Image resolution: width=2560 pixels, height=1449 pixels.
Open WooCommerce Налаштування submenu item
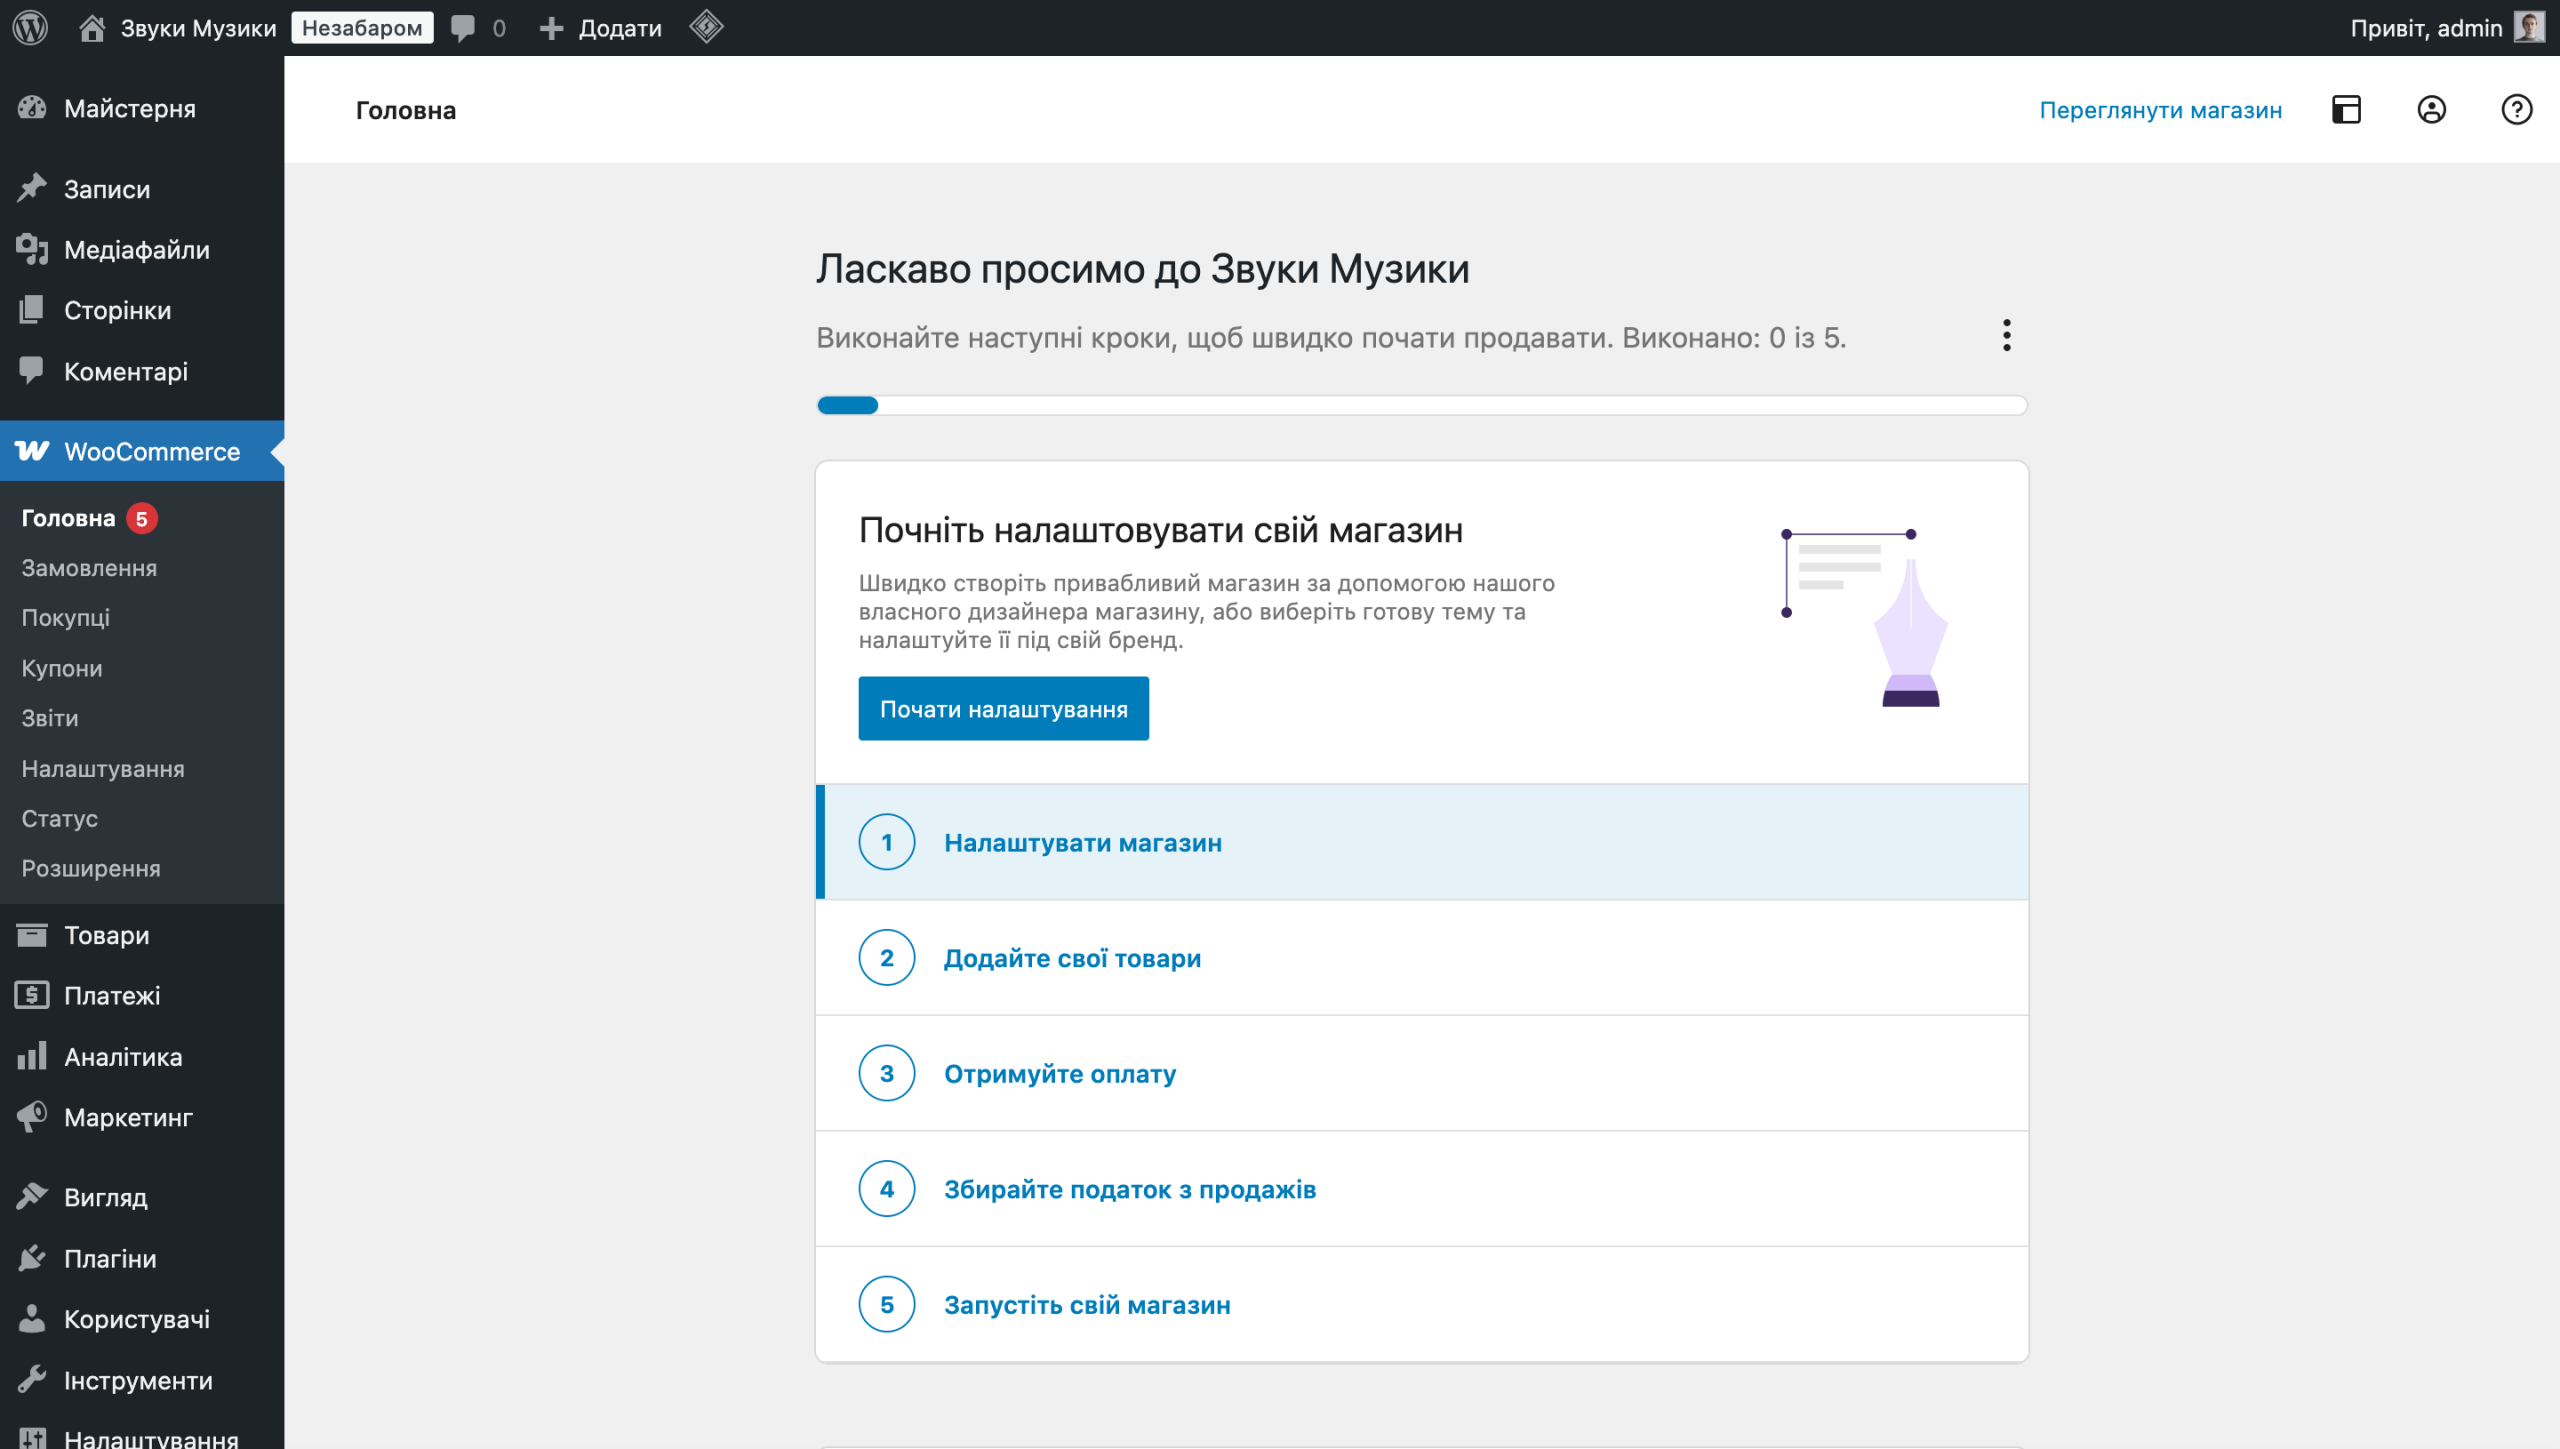coord(103,769)
